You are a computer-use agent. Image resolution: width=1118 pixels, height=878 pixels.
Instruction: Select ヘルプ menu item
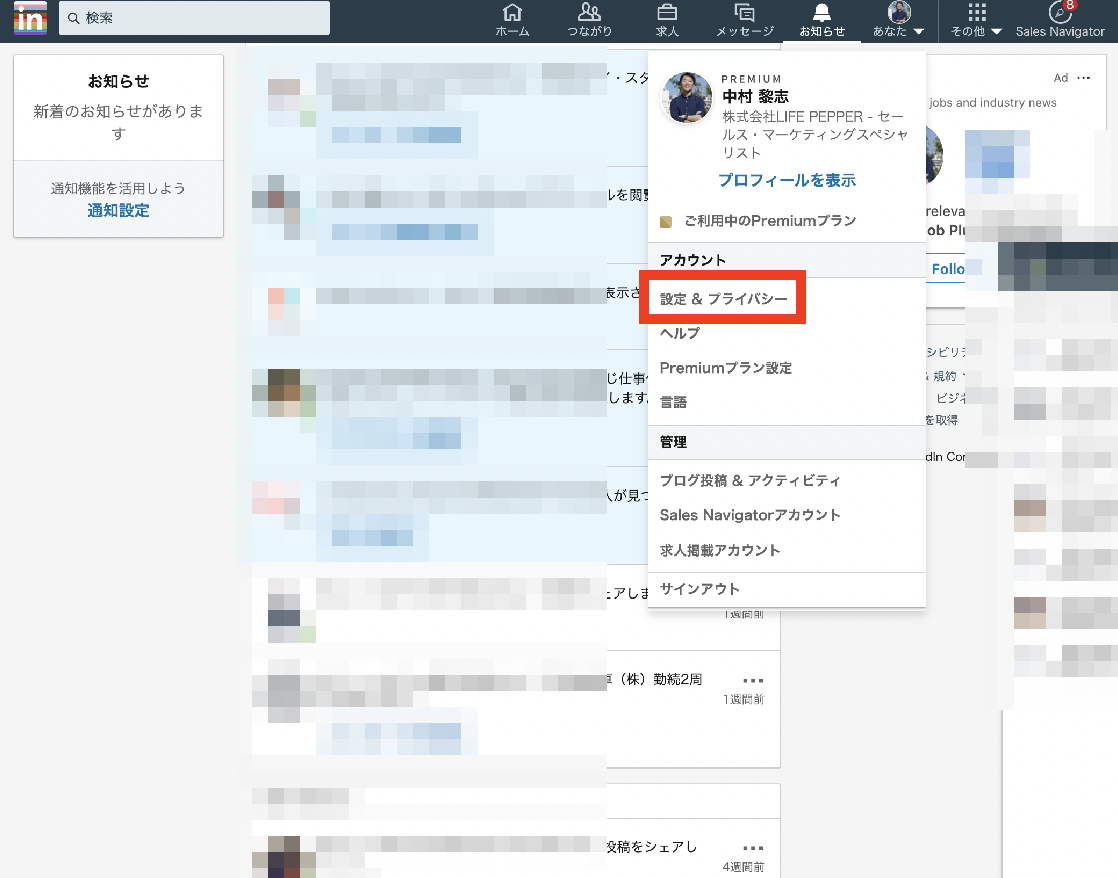pyautogui.click(x=680, y=333)
